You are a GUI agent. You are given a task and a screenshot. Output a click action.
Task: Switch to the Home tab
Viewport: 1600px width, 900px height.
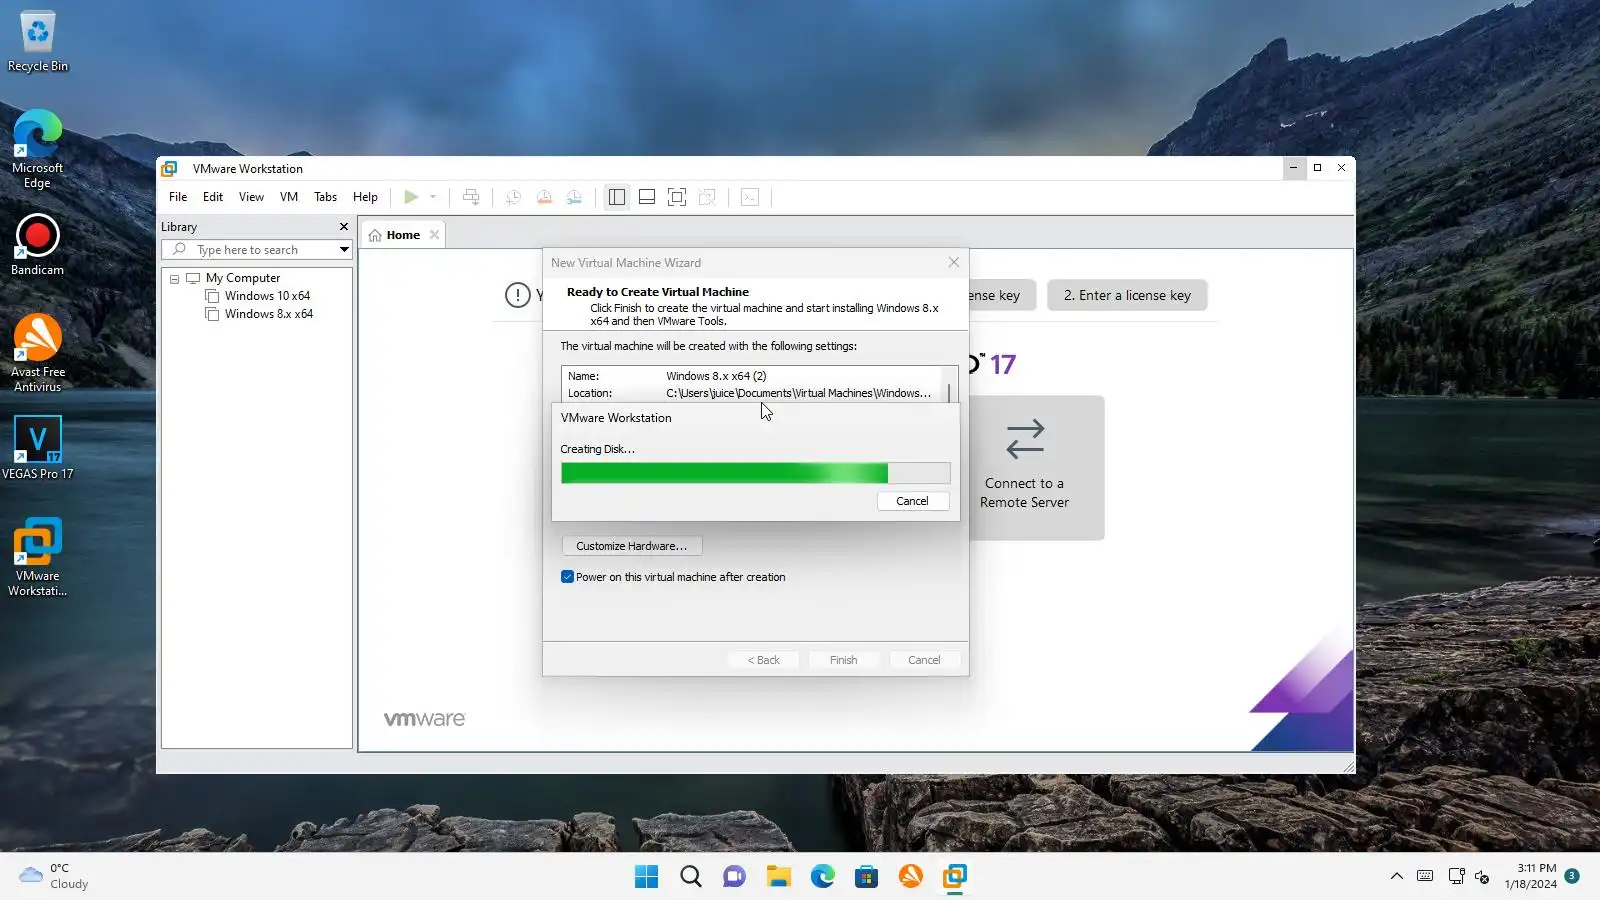tap(403, 235)
